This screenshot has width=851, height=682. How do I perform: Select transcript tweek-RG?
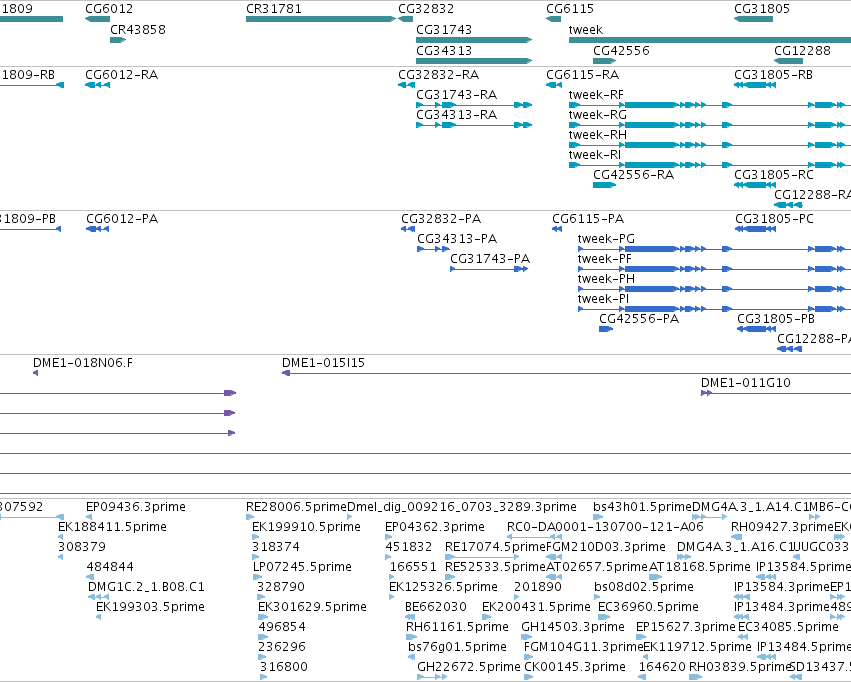[710, 125]
